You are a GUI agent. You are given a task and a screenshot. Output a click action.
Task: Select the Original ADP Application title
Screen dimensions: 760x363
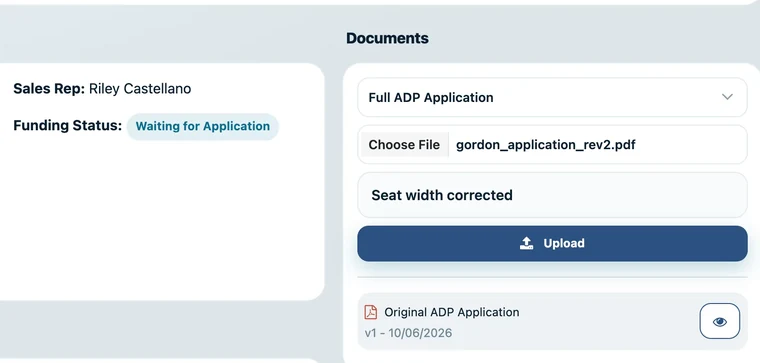pos(452,312)
